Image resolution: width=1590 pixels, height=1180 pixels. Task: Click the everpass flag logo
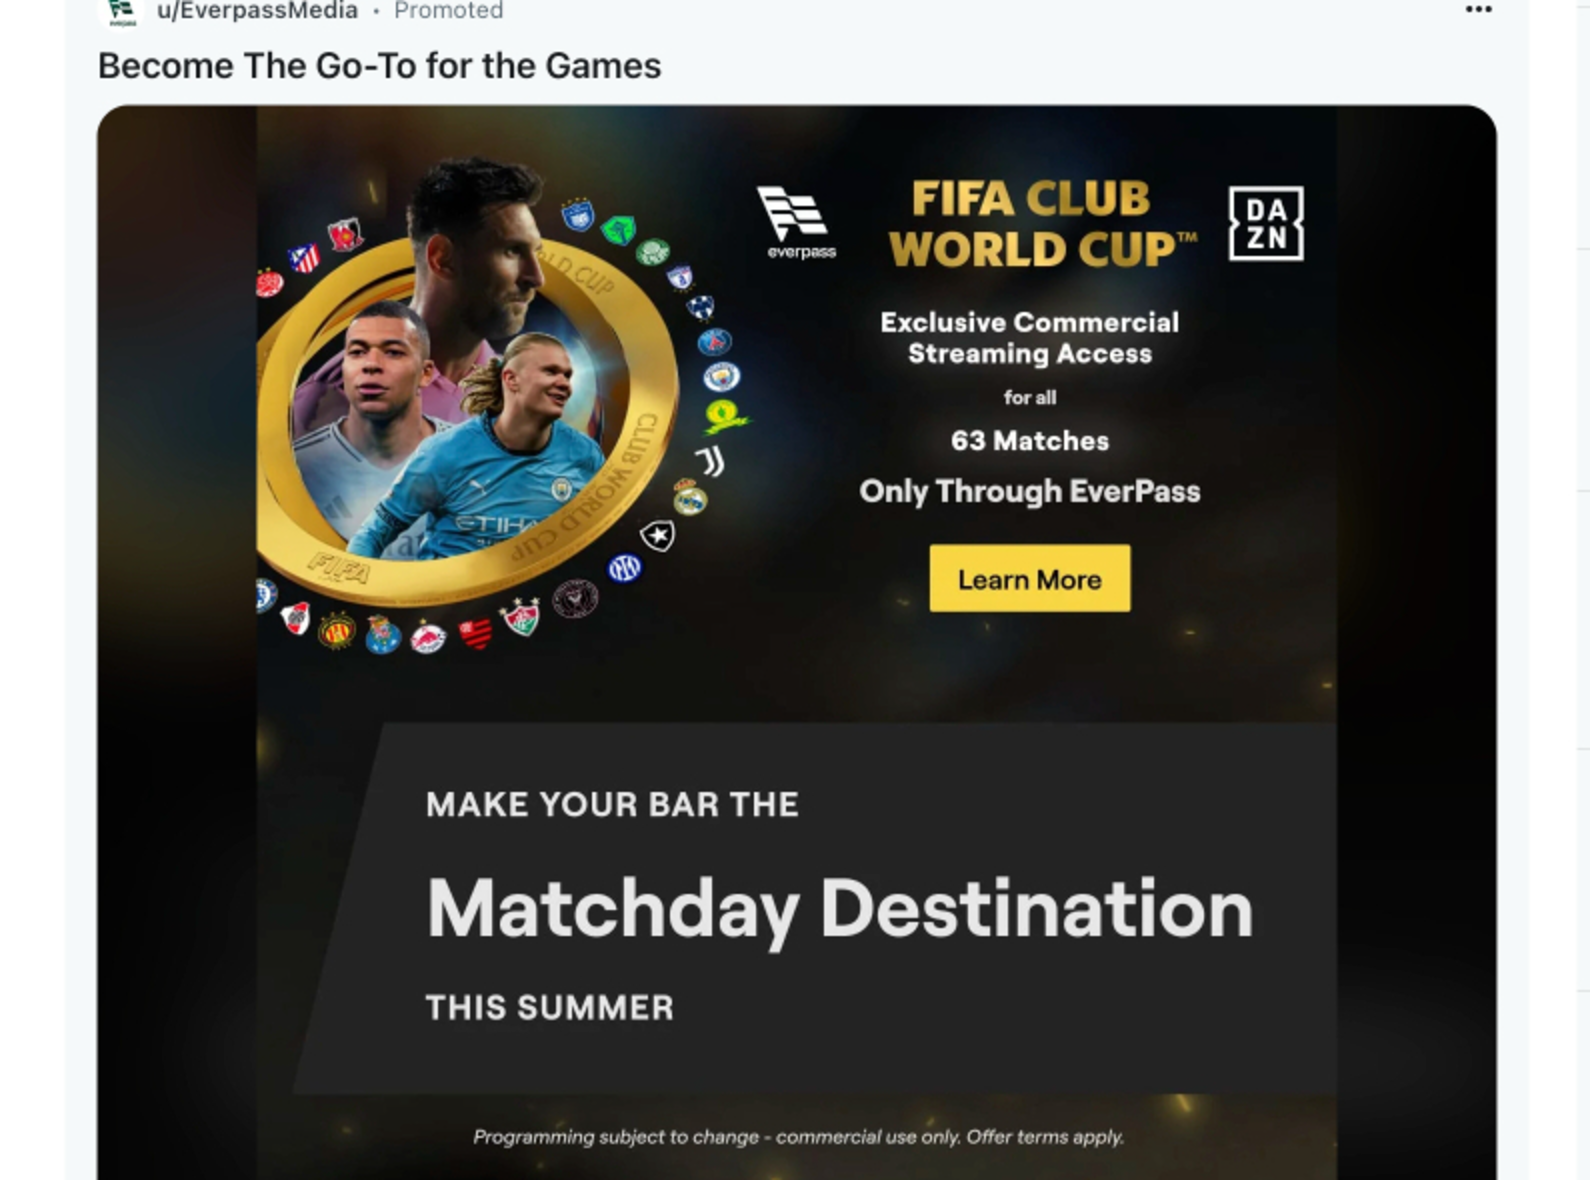[797, 222]
